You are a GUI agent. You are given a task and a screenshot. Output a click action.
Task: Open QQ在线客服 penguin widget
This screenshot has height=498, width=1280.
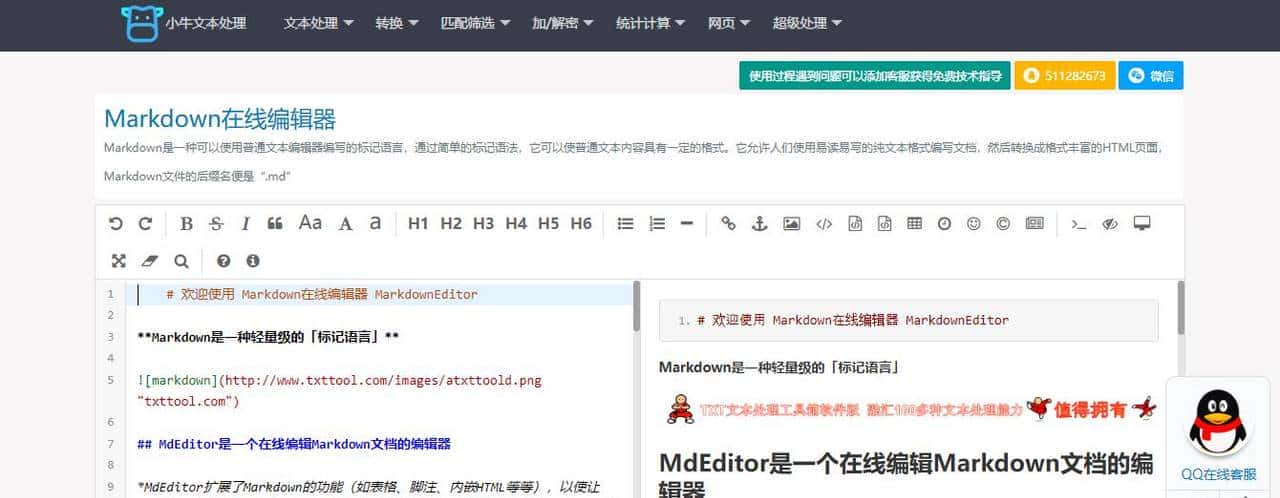coord(1219,432)
